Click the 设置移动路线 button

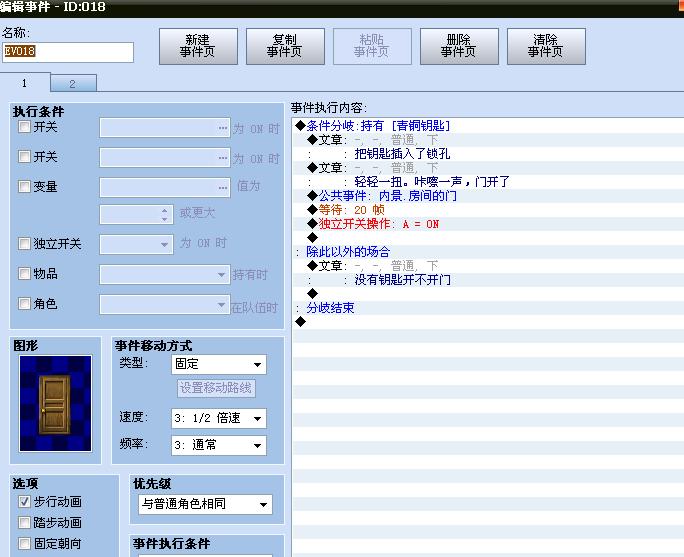216,388
